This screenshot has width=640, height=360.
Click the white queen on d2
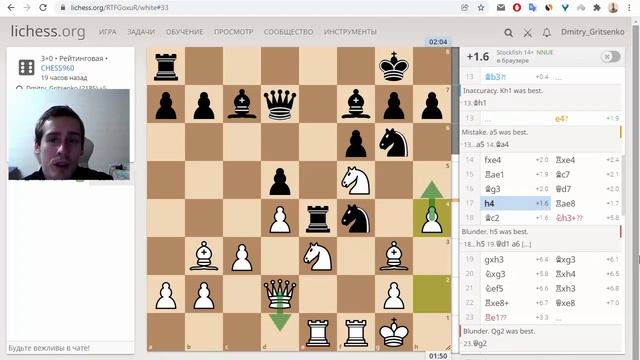click(x=280, y=294)
